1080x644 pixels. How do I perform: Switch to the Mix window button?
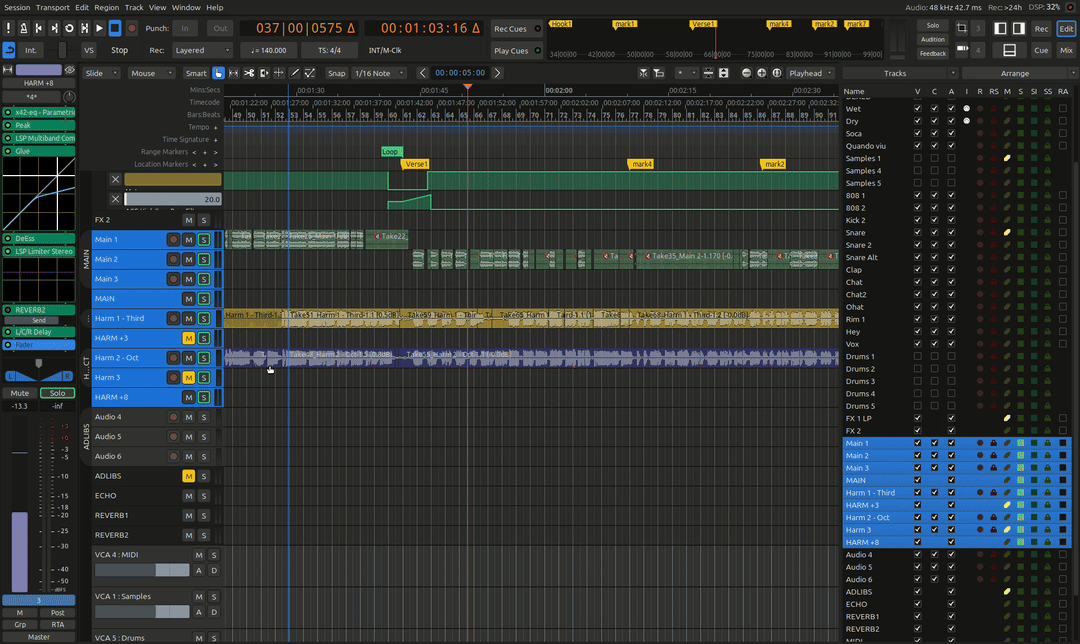(x=1066, y=50)
